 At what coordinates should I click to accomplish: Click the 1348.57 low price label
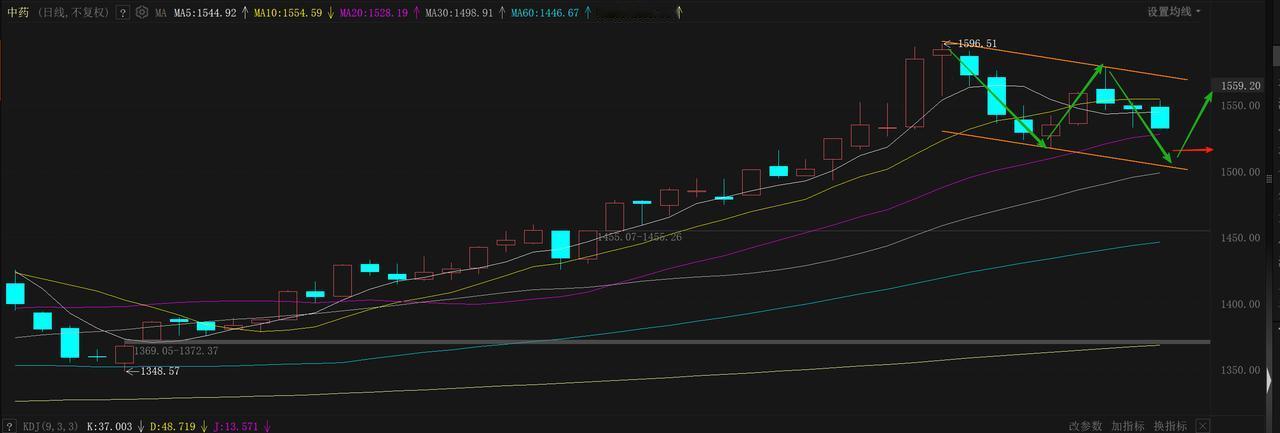159,371
